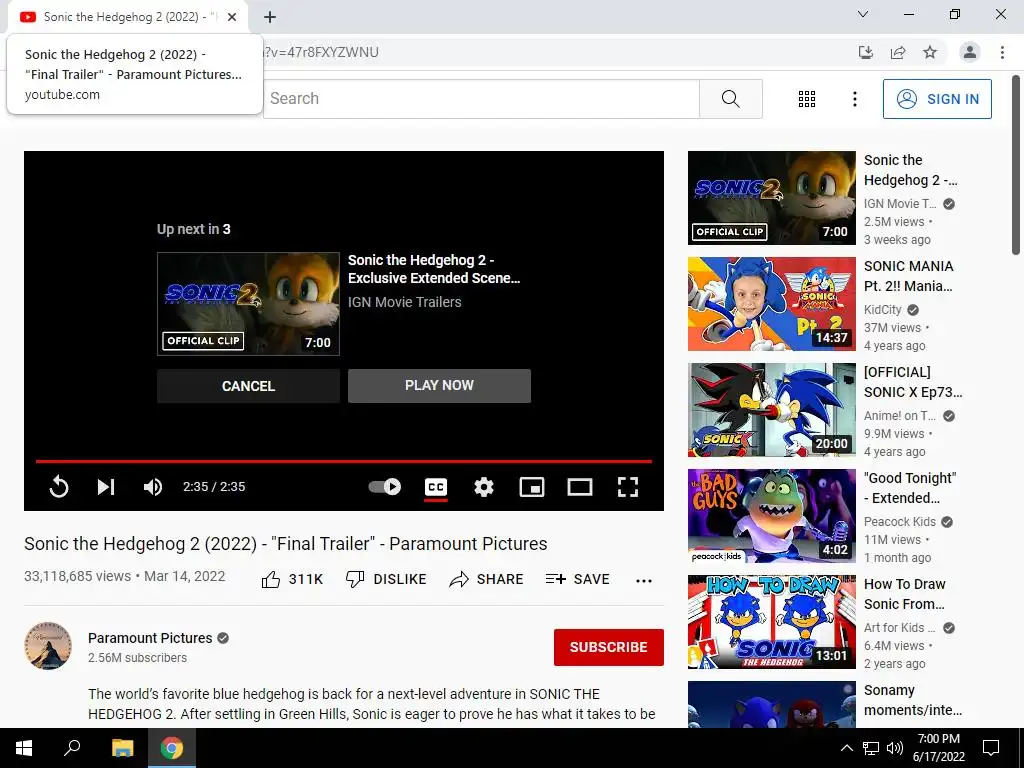The width and height of the screenshot is (1024, 768).
Task: Cancel the up next autoplay
Action: click(248, 386)
